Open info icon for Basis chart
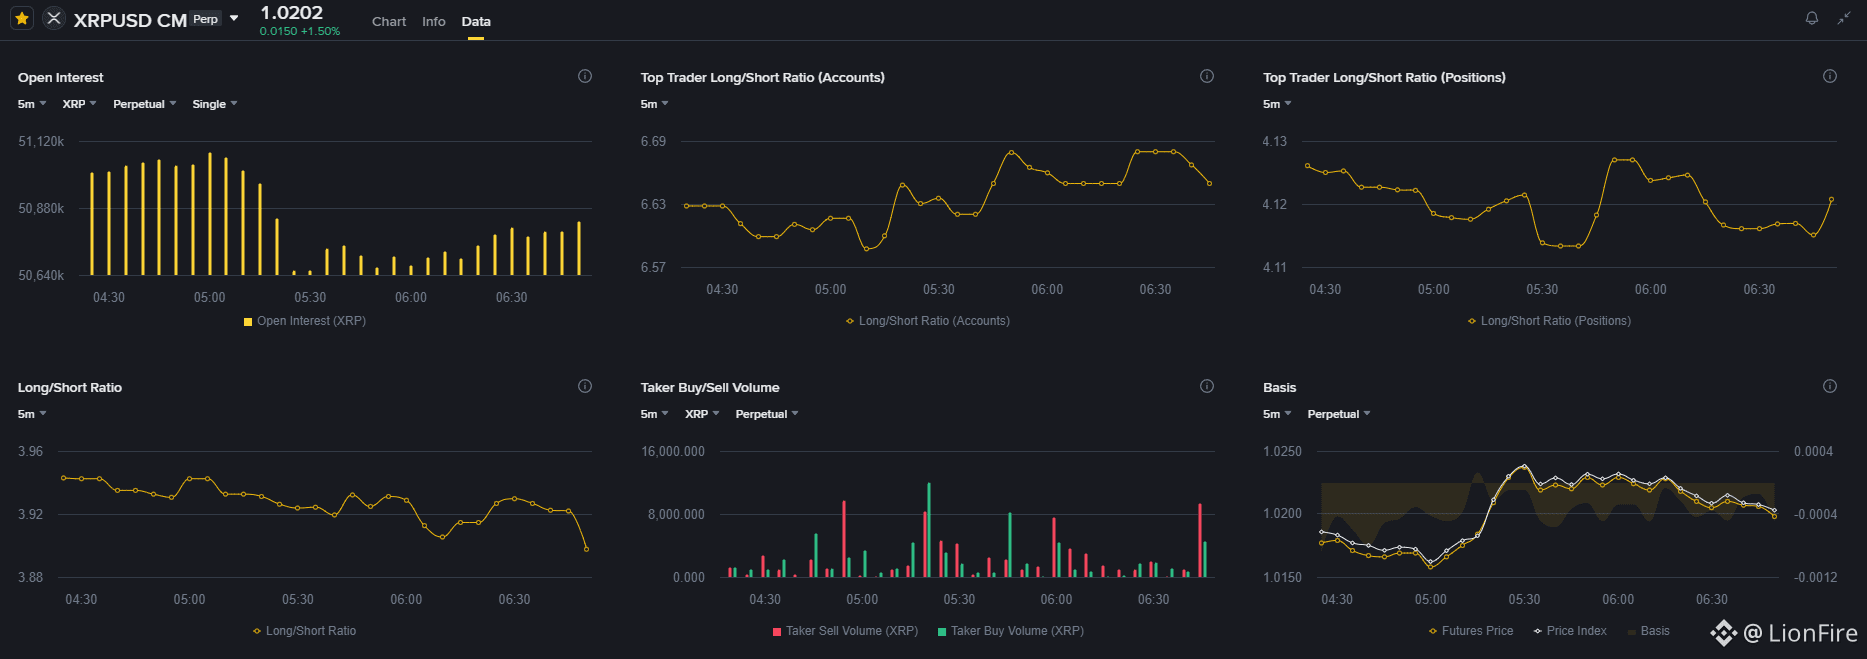The height and width of the screenshot is (659, 1867). (x=1829, y=386)
